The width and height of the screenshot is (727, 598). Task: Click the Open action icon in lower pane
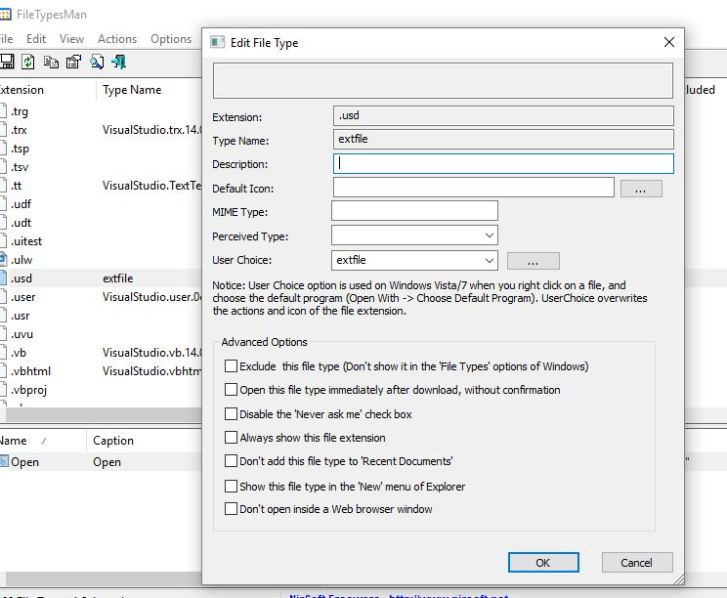(4, 462)
